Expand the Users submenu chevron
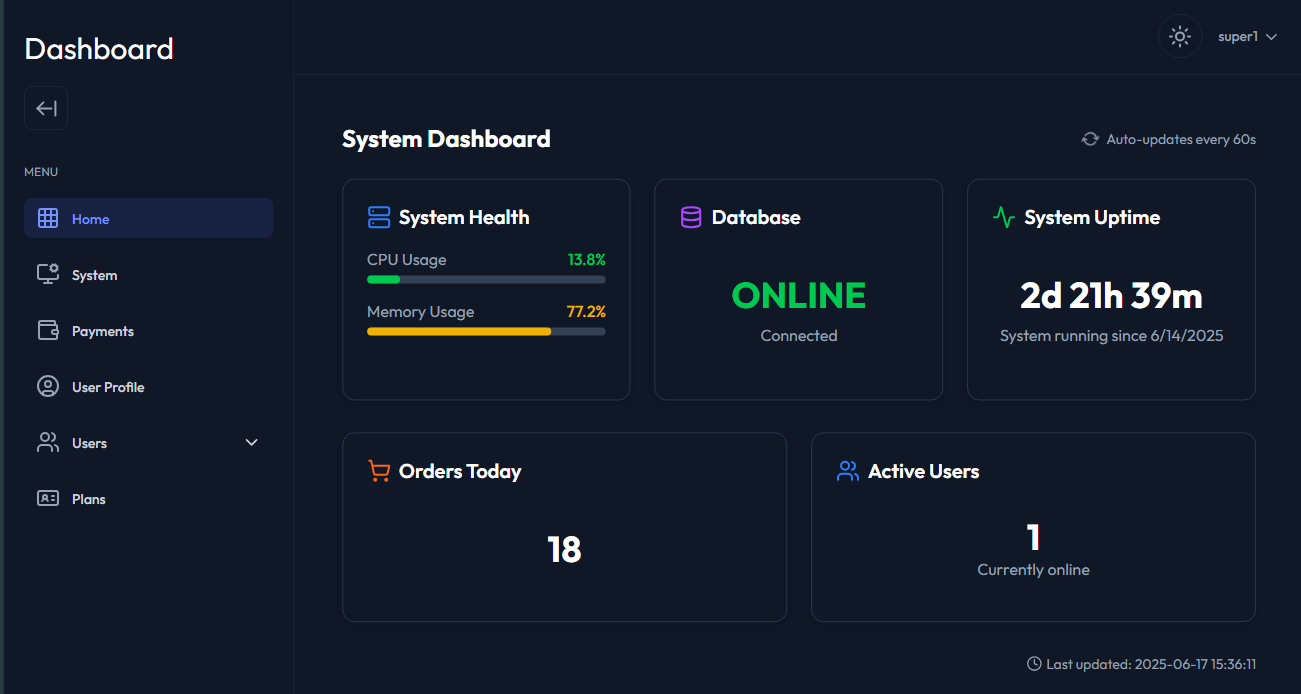This screenshot has width=1301, height=694. click(252, 442)
